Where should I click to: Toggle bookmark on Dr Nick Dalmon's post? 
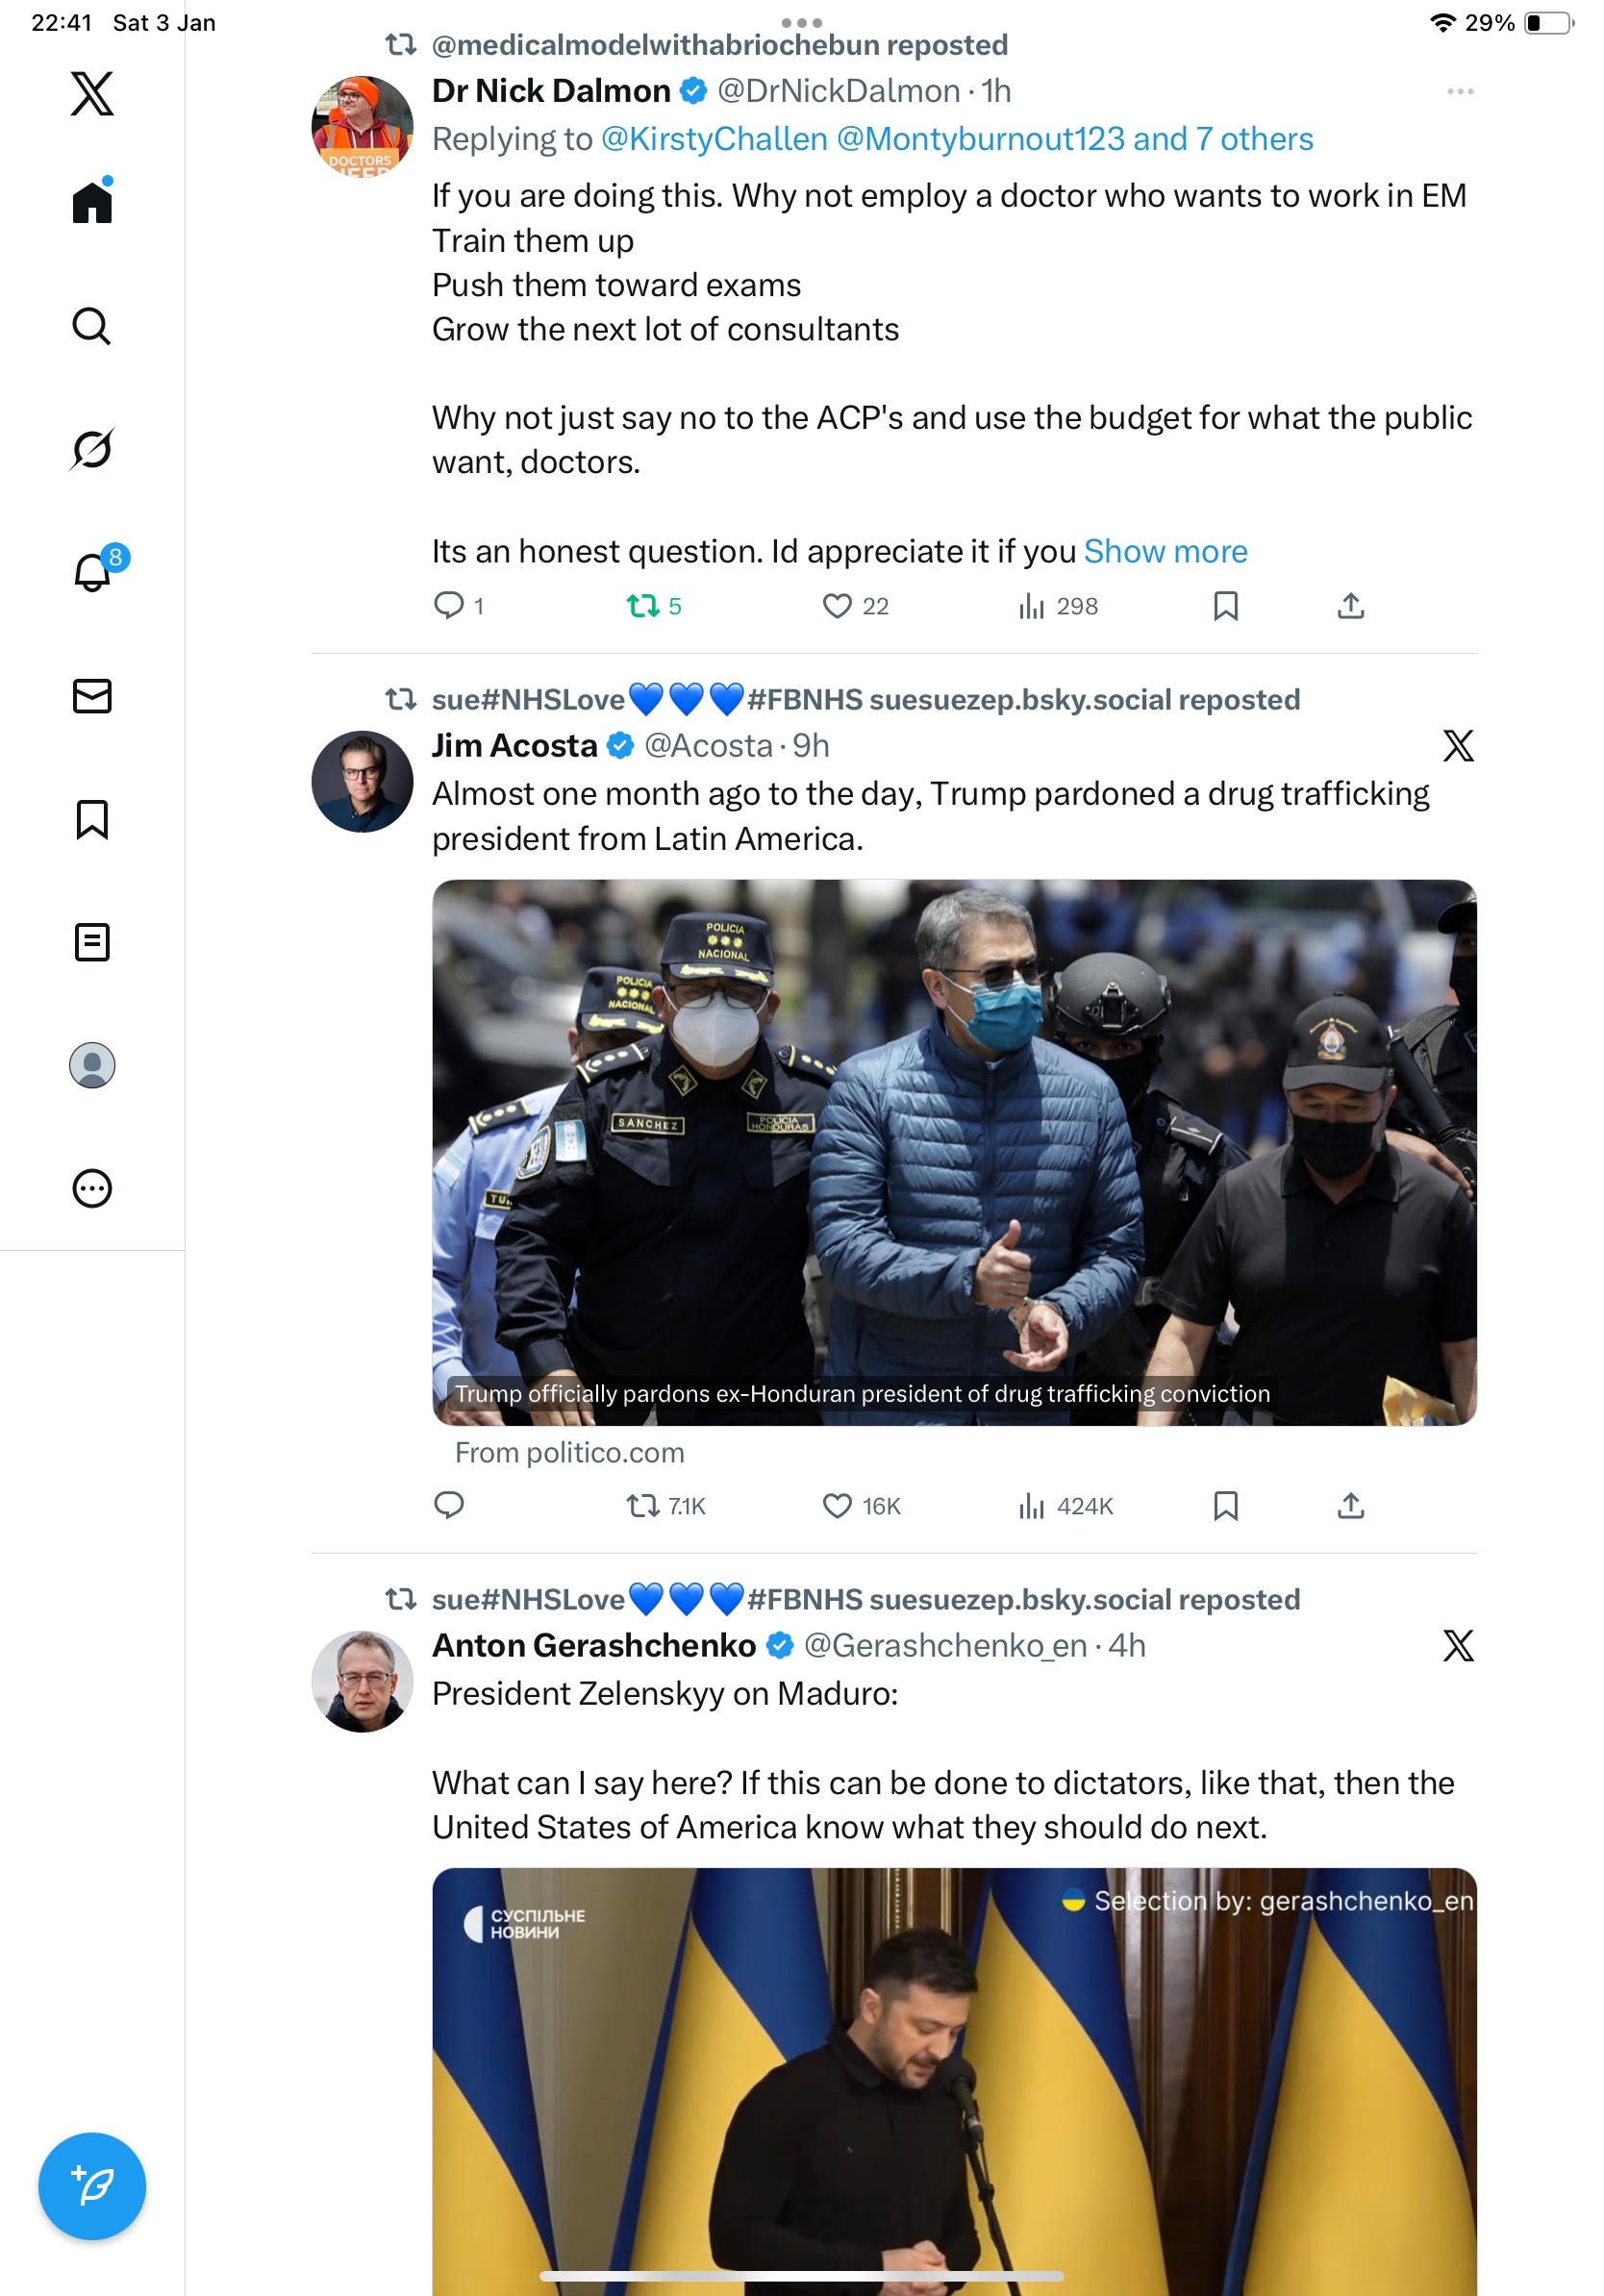[x=1225, y=606]
